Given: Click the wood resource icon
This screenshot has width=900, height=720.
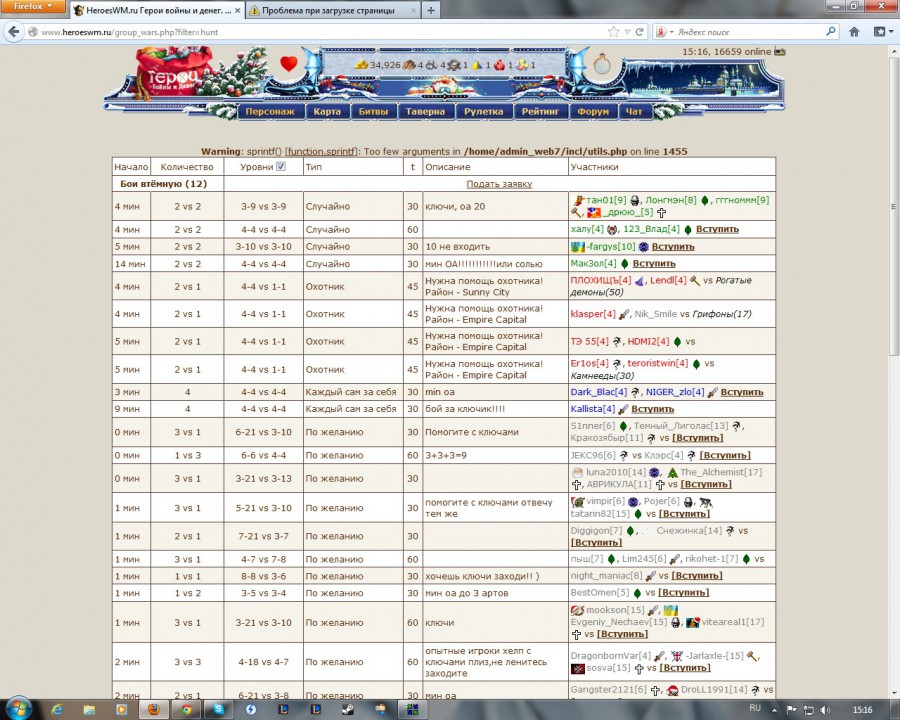Looking at the screenshot, I should [x=409, y=65].
